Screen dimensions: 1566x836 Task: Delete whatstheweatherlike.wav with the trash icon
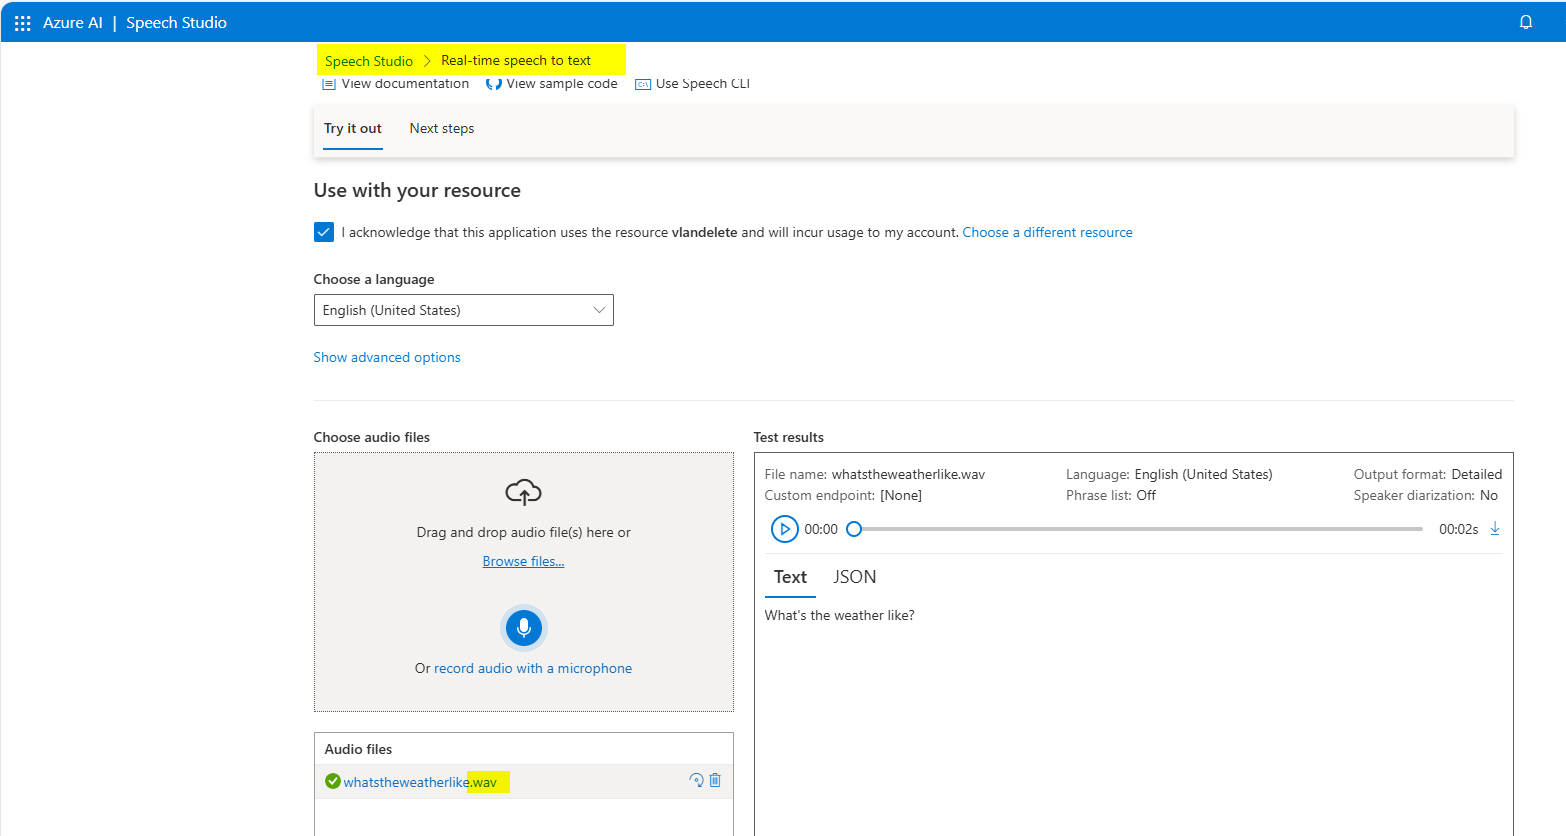(x=715, y=780)
